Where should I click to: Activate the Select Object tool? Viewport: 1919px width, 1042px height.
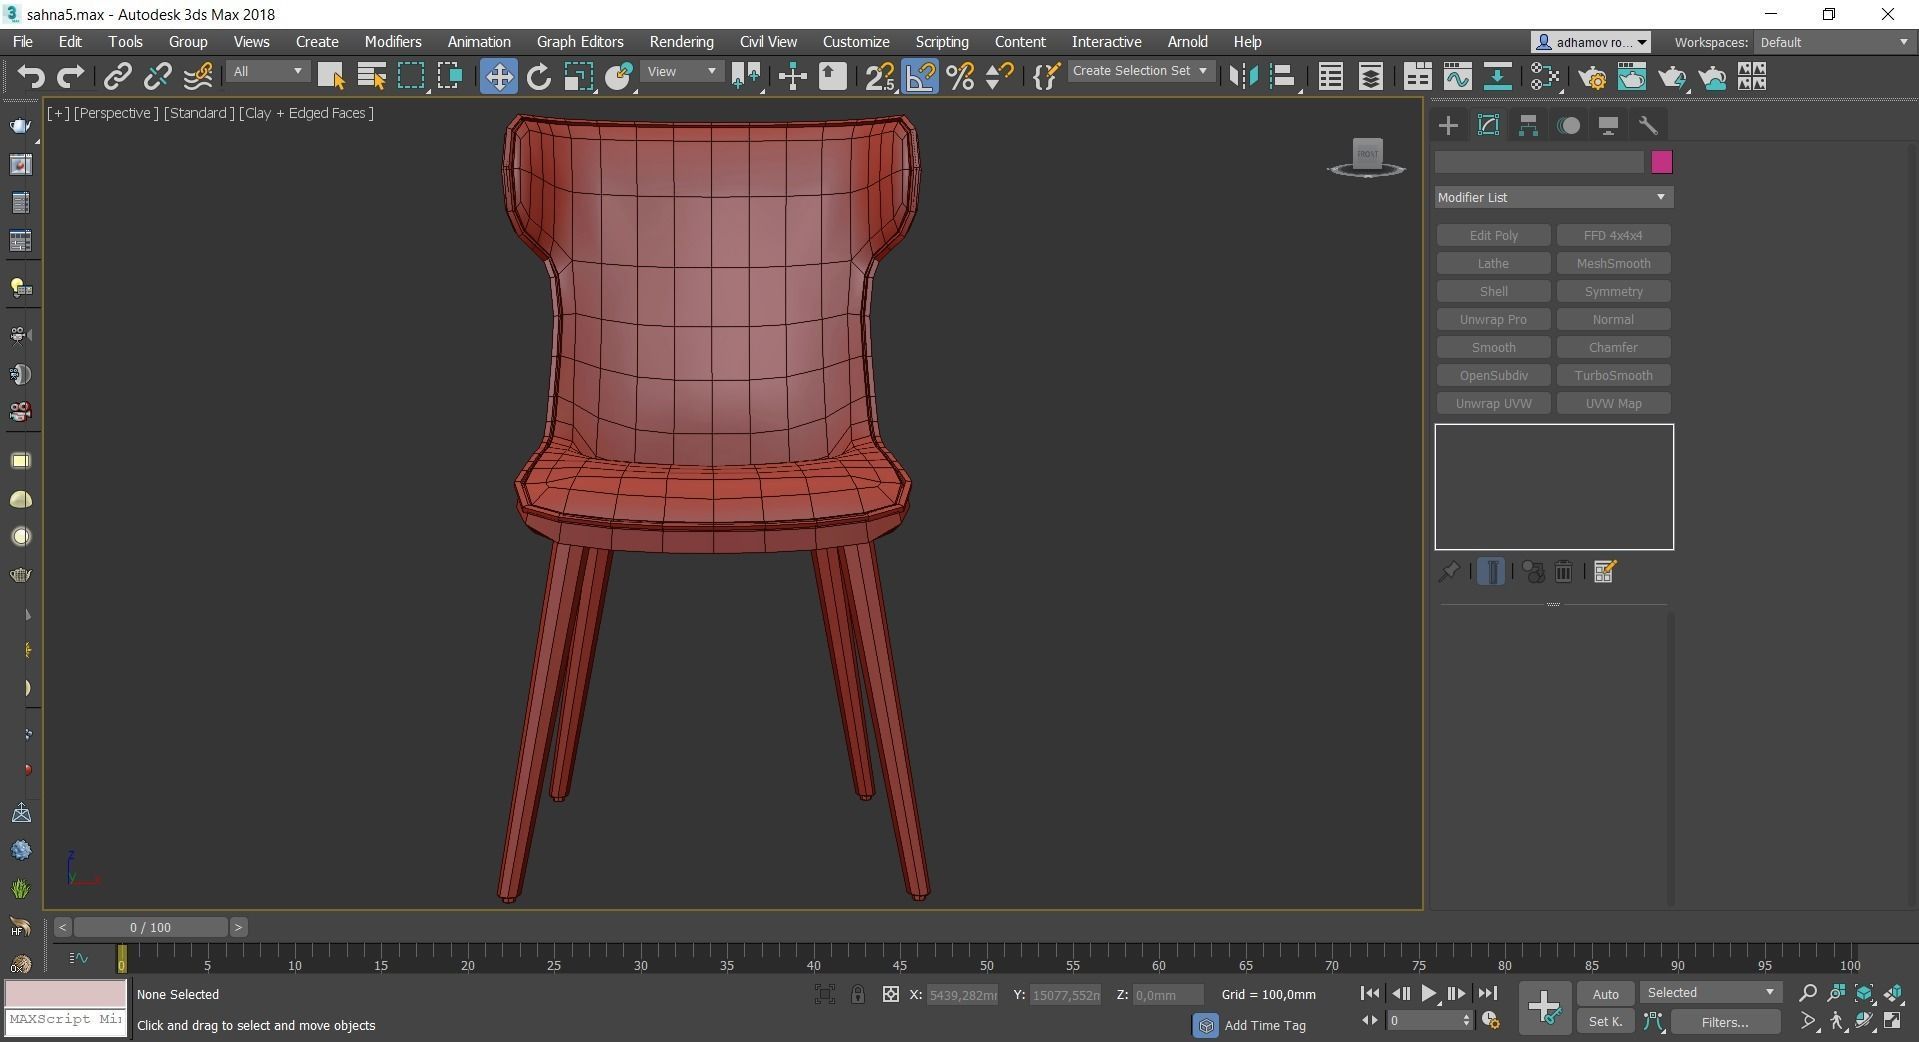point(331,76)
